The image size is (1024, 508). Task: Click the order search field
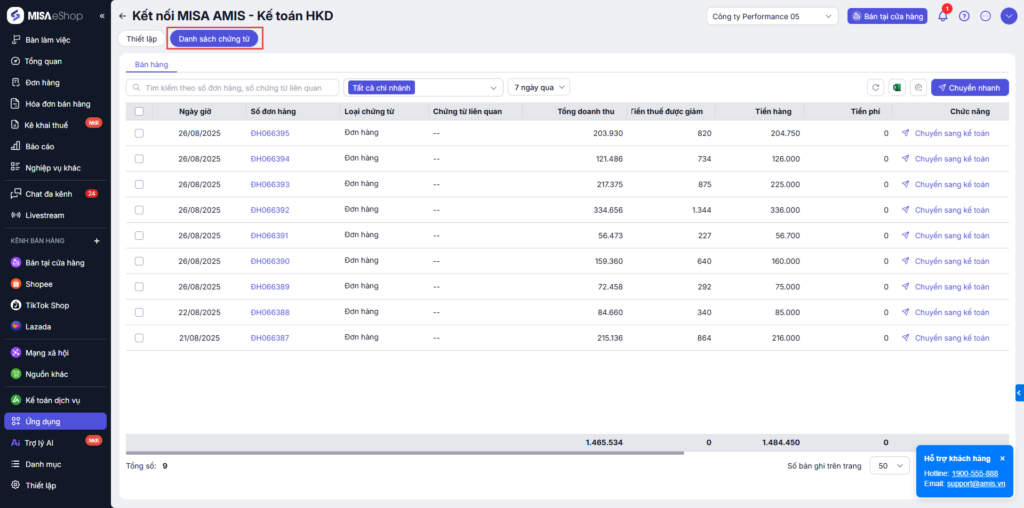click(x=233, y=88)
